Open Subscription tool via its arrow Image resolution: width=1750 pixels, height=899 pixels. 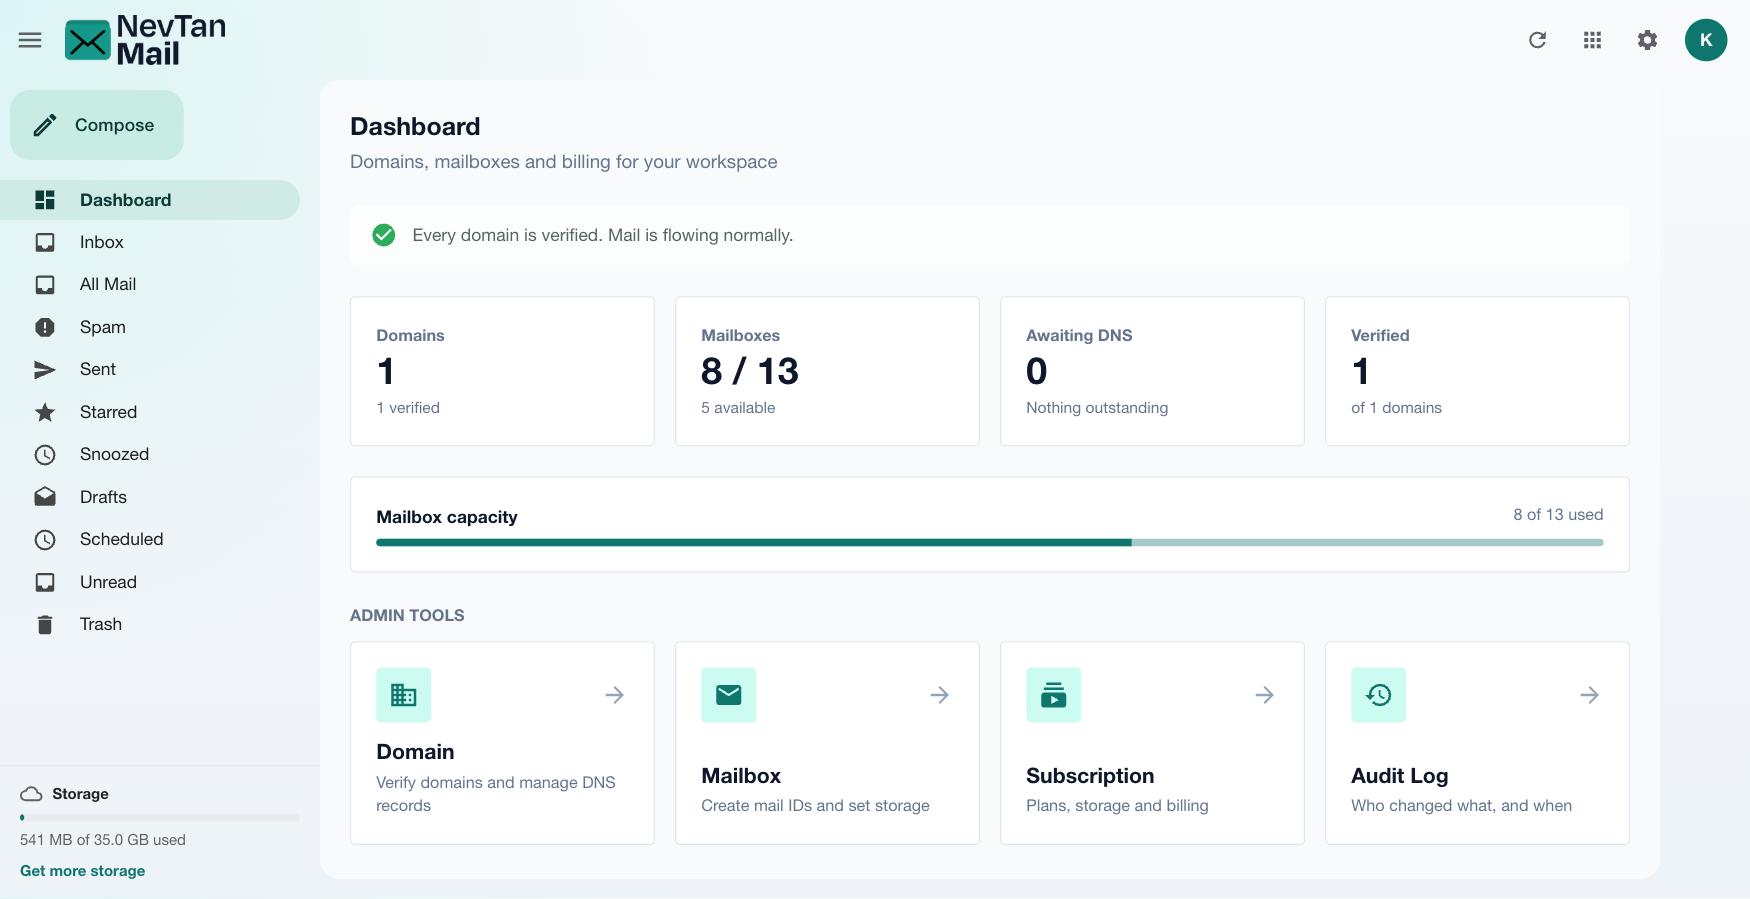pyautogui.click(x=1265, y=695)
